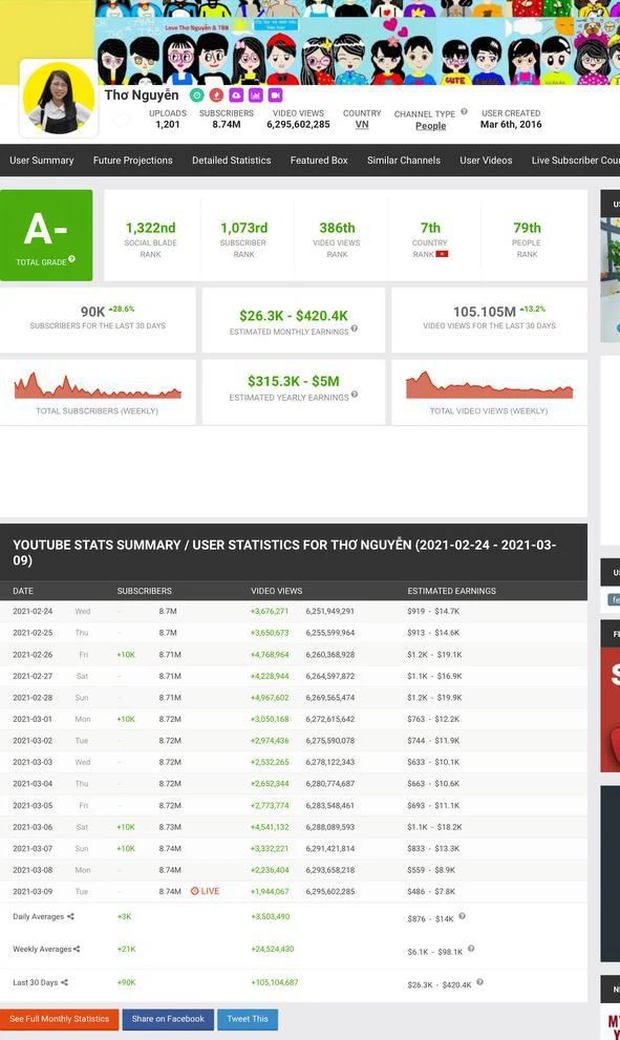Click the 1,073rd Subscriber Rank
The image size is (620, 1040).
(x=244, y=228)
